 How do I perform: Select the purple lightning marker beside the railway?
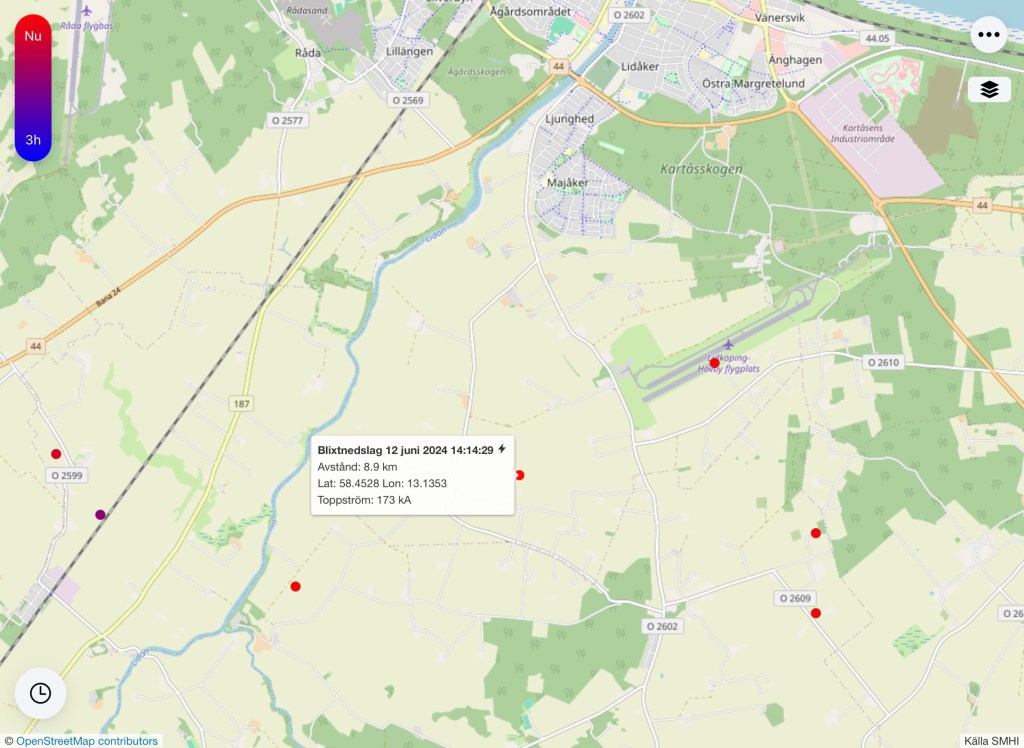100,515
